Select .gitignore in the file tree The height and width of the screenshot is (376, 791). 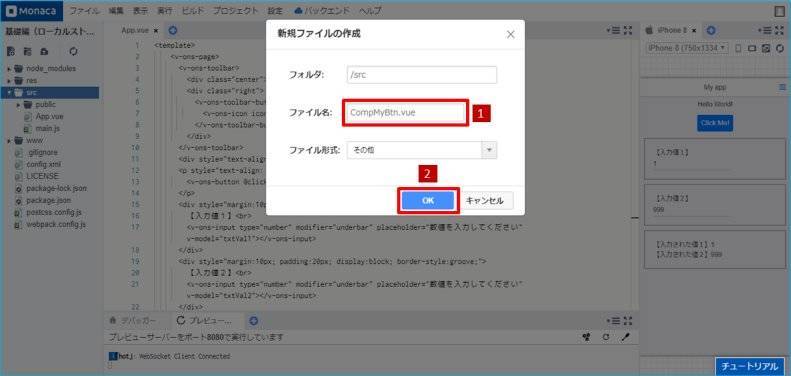click(x=42, y=152)
